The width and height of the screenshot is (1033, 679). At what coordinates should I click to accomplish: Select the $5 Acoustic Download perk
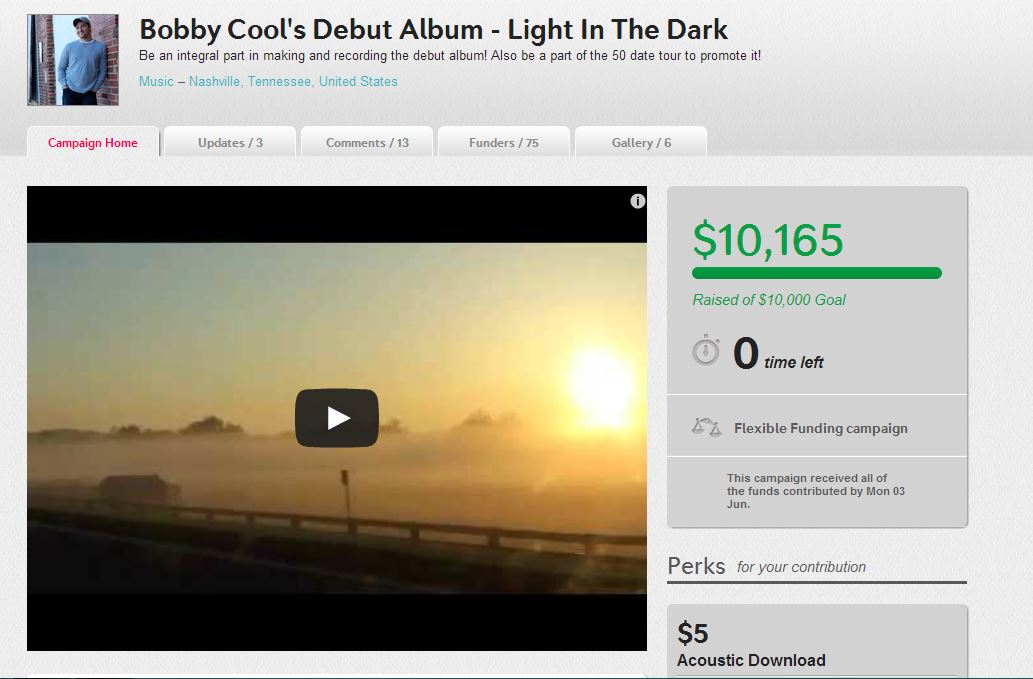[x=817, y=641]
